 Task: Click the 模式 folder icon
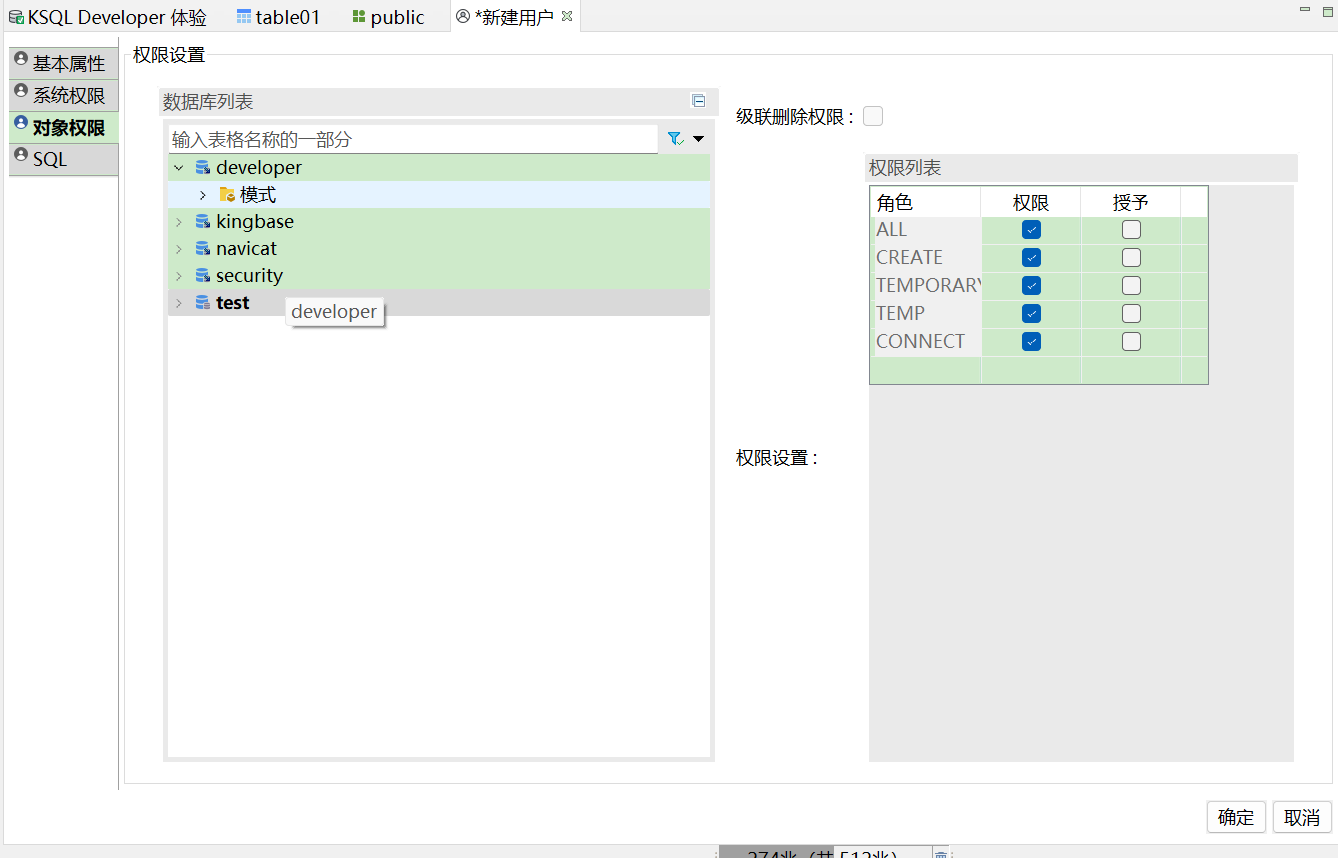[x=227, y=195]
